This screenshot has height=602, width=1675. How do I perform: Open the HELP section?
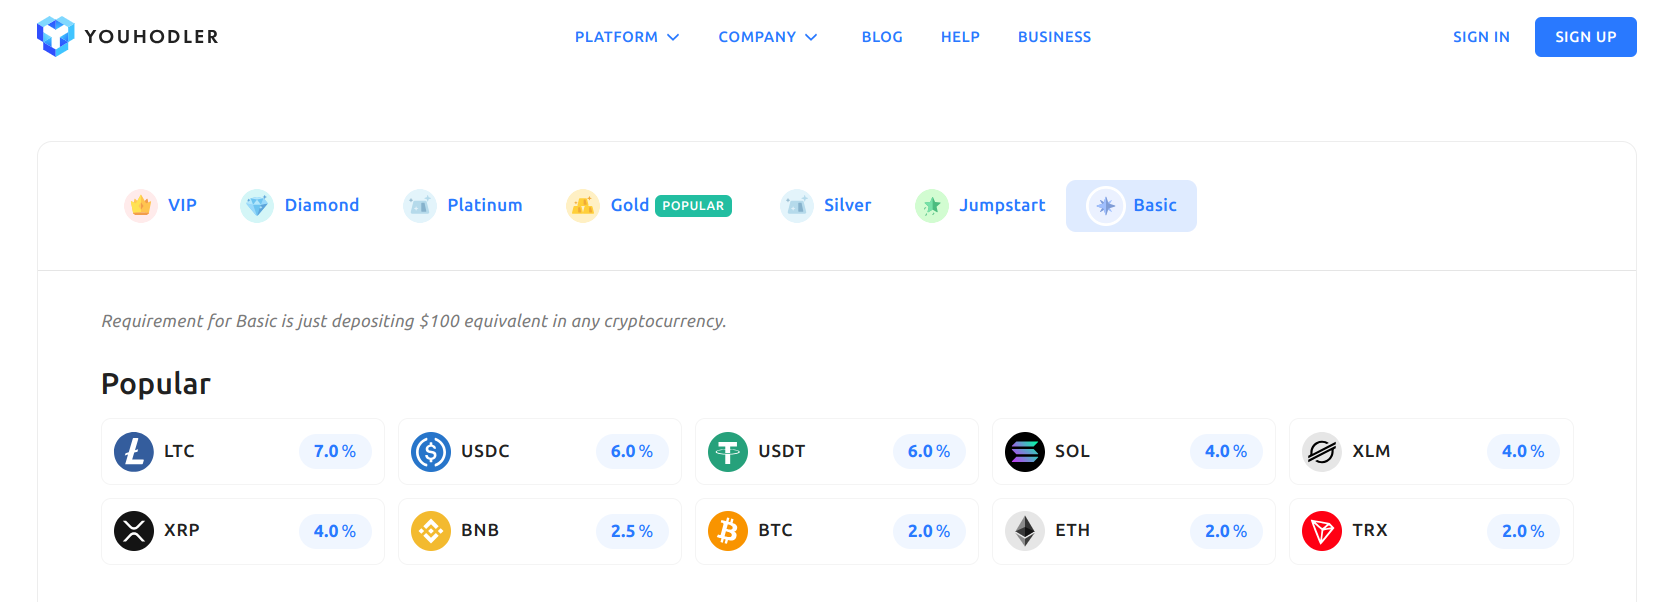[x=960, y=36]
